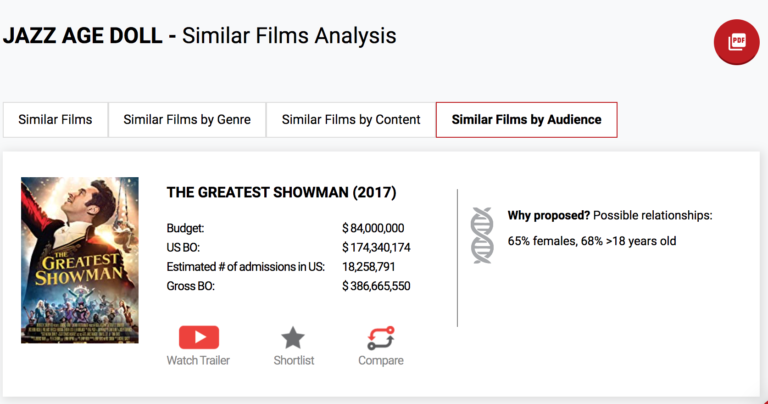
Task: Click the Watch Trailer text label
Action: [198, 360]
